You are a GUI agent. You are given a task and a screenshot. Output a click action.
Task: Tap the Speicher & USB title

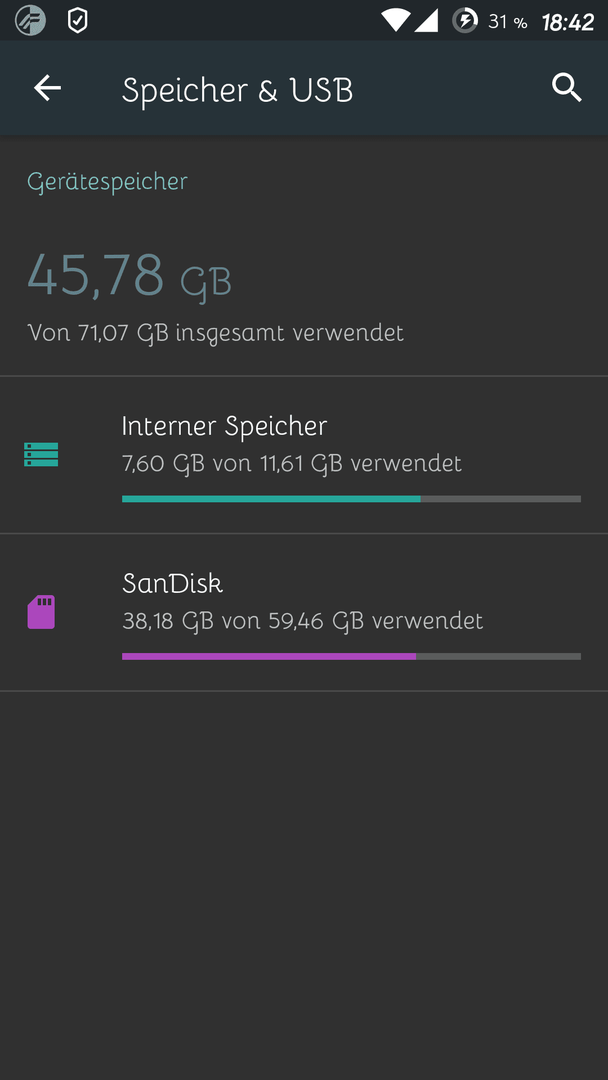point(238,90)
